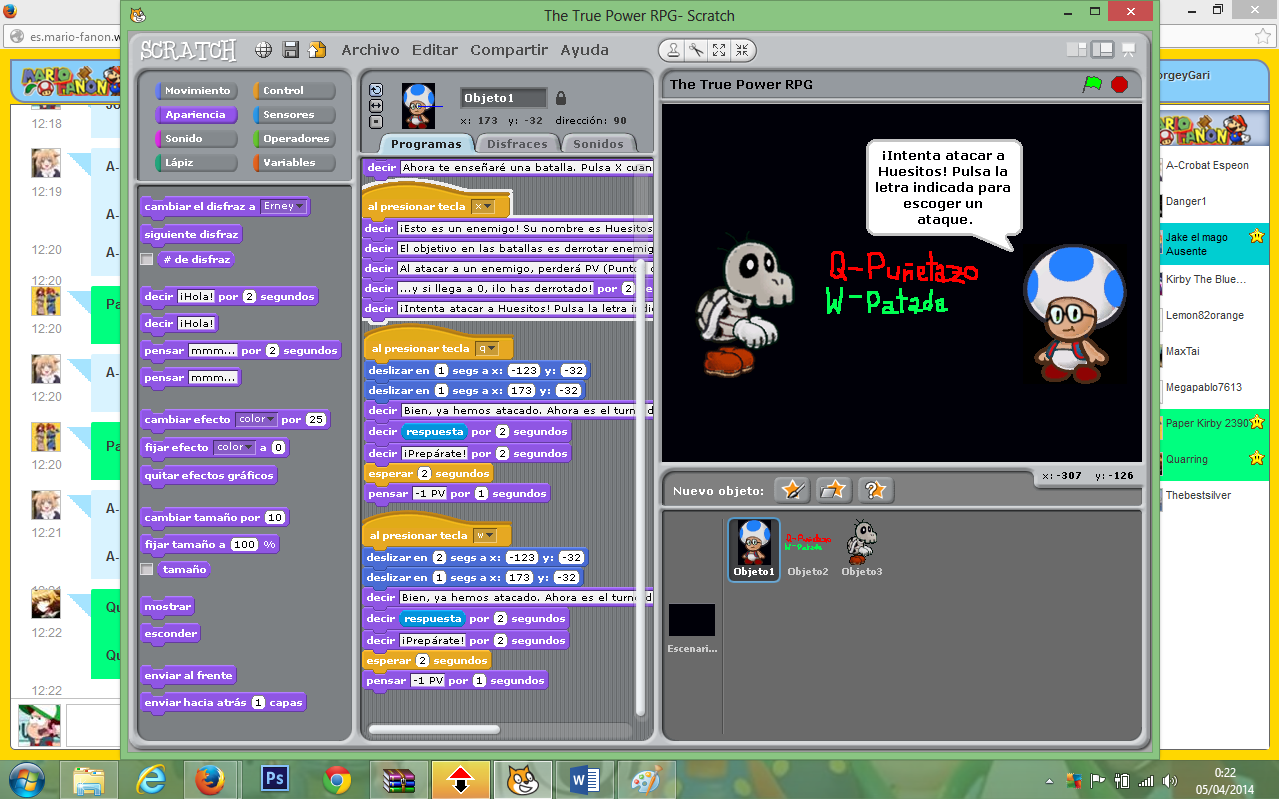
Task: Choose new sprite from file
Action: 834,490
